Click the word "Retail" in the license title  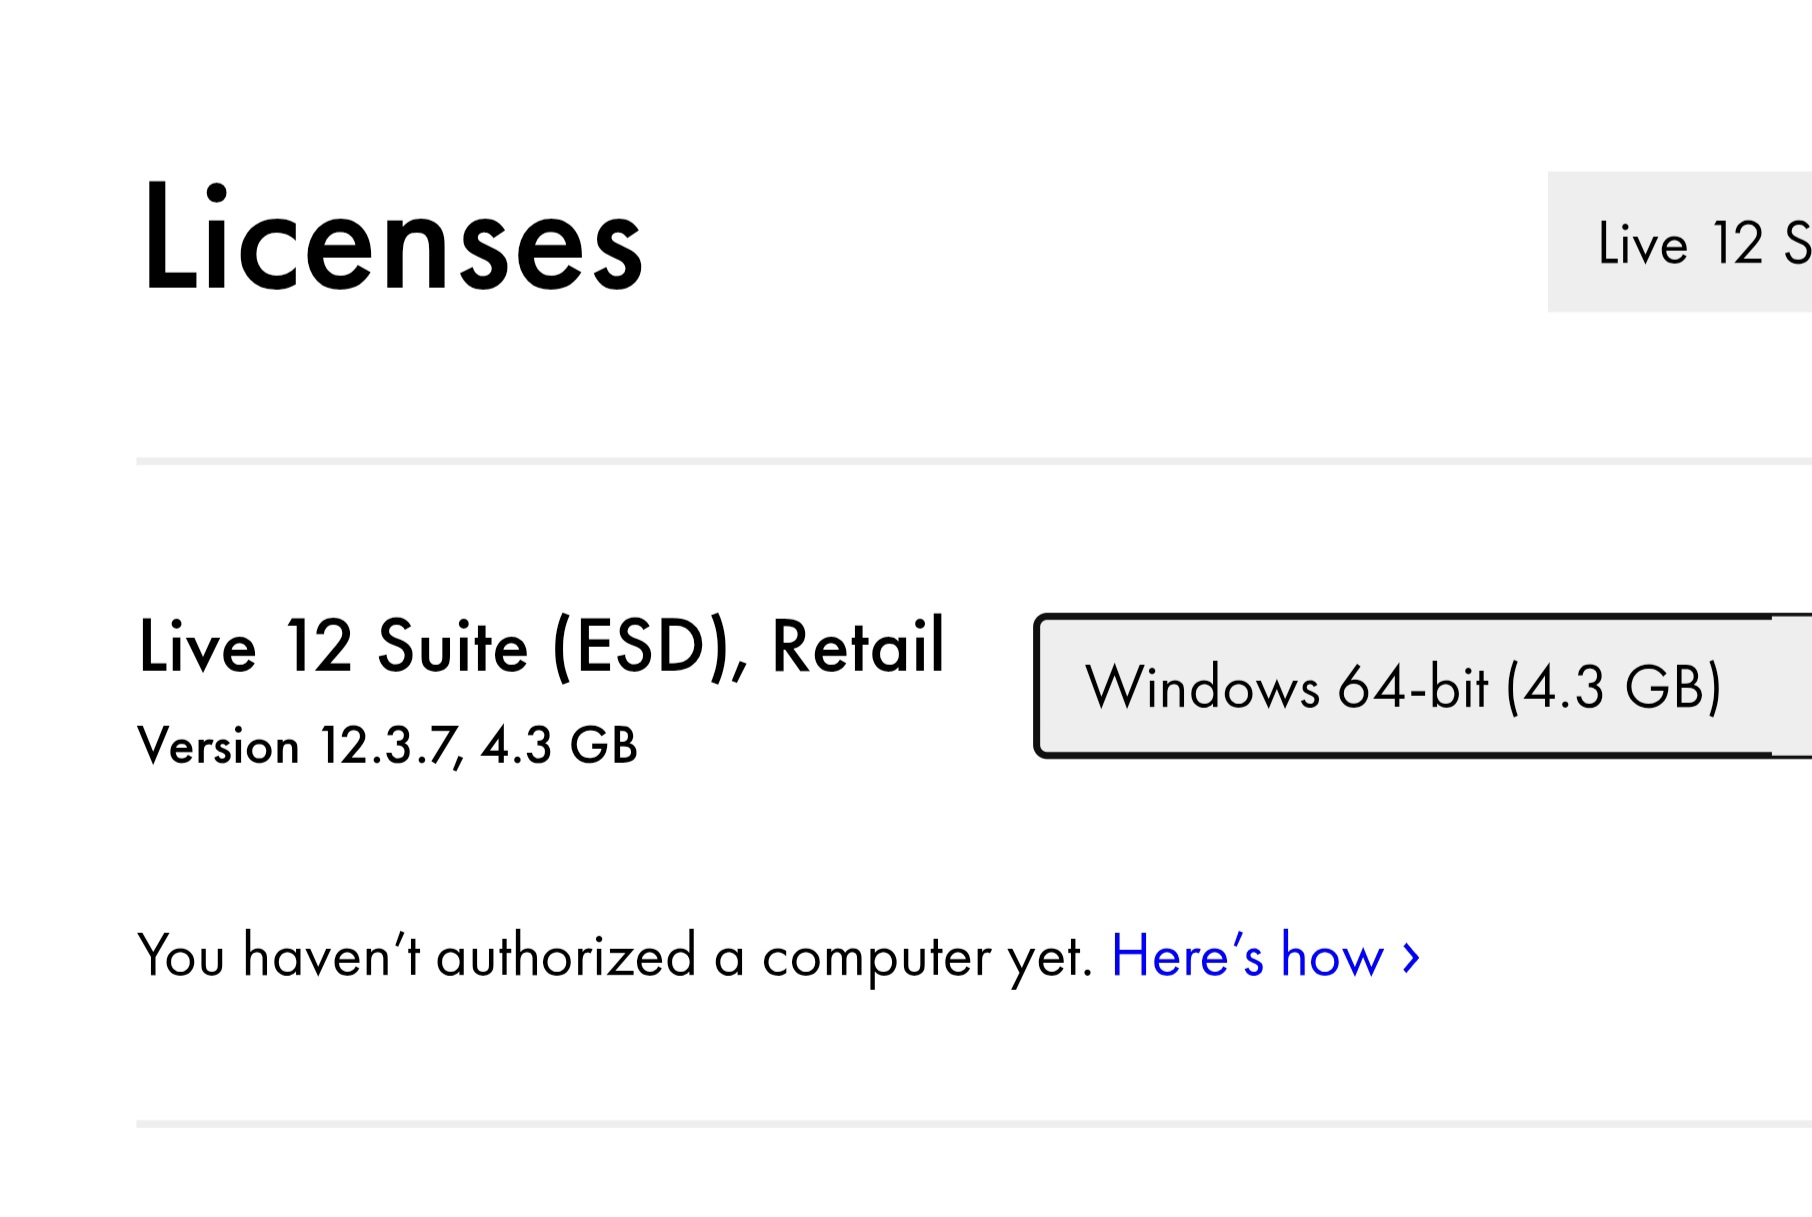click(x=858, y=647)
